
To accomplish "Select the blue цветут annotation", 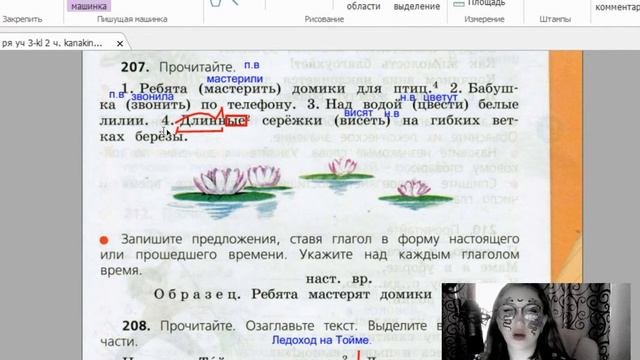I will 440,97.
